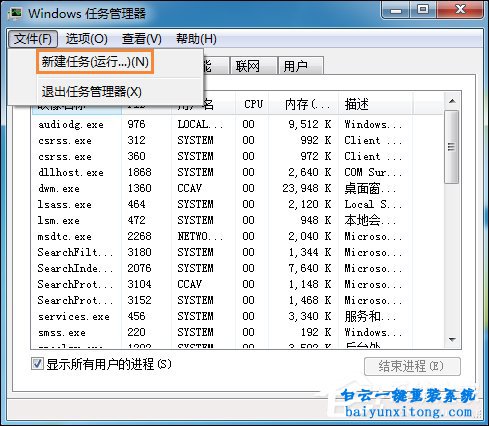Select the lsm.exe process
Screen dimensions: 489x426
238,220
